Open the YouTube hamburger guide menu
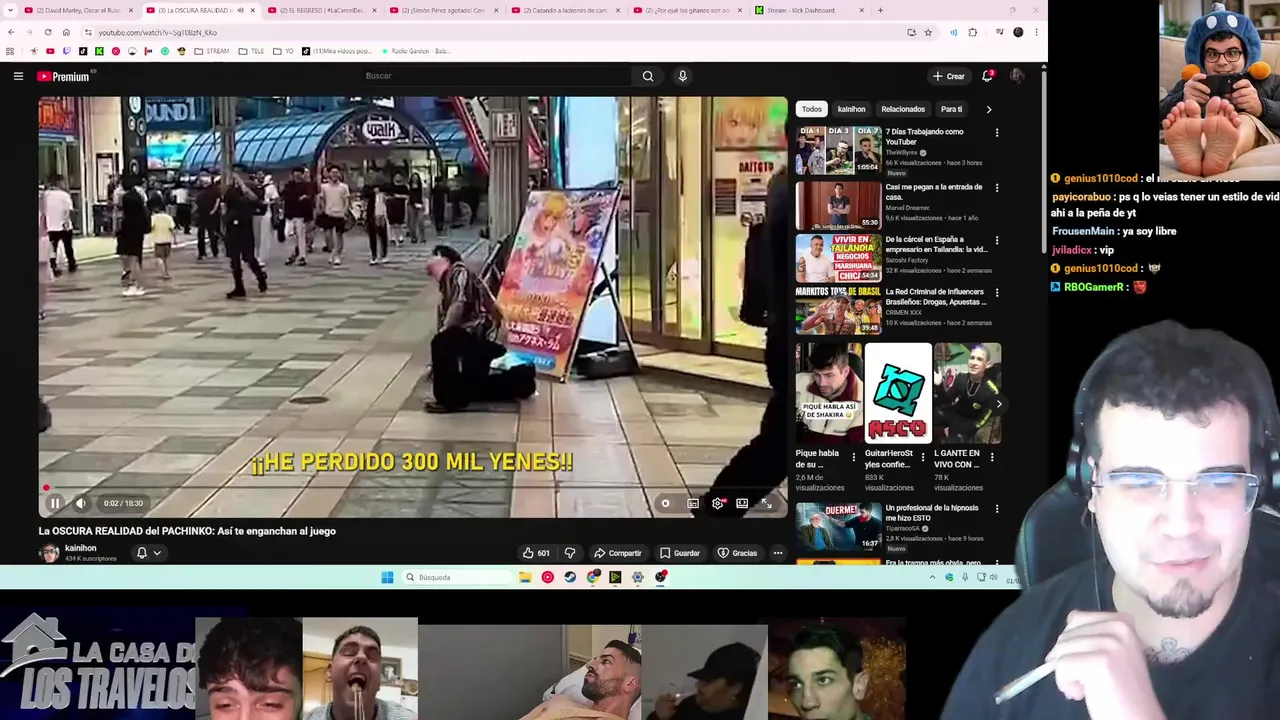 click(x=18, y=76)
